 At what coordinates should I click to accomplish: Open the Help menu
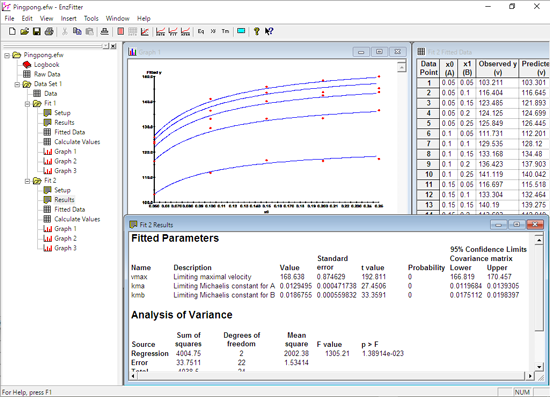click(x=143, y=19)
